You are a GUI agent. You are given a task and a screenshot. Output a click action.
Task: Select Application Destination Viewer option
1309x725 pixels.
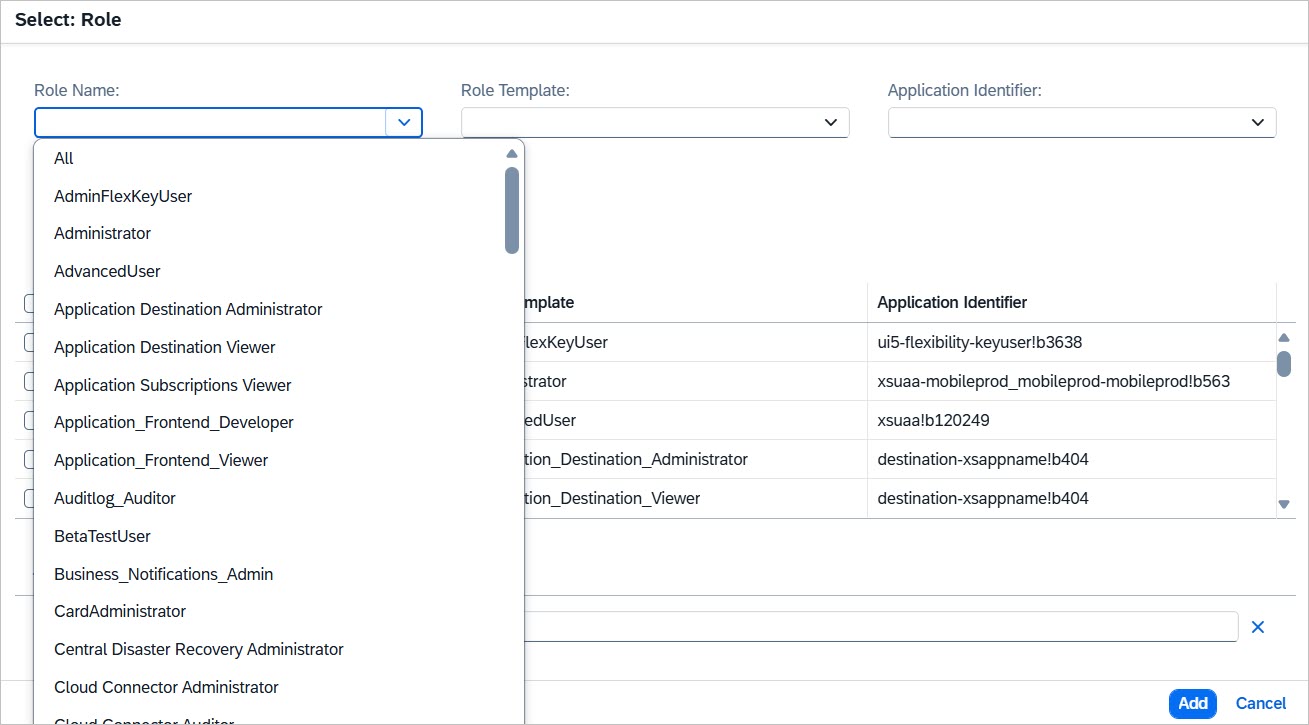click(x=165, y=347)
